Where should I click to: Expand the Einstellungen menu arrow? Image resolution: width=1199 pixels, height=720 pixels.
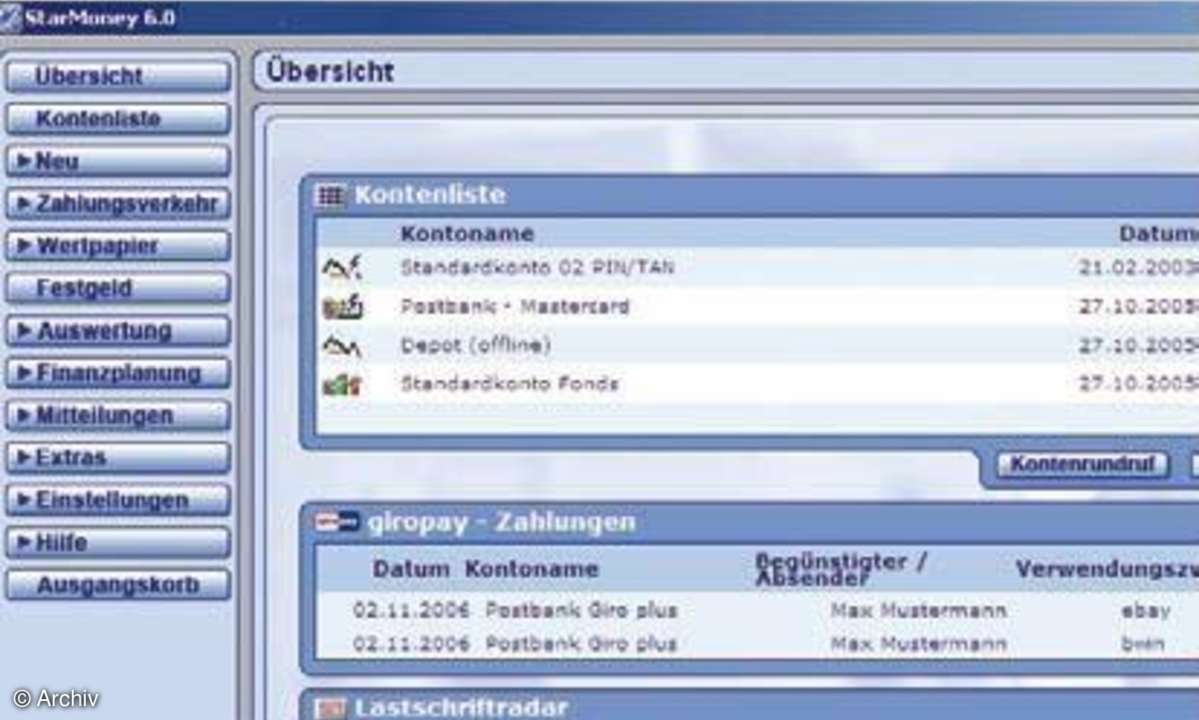tap(24, 500)
